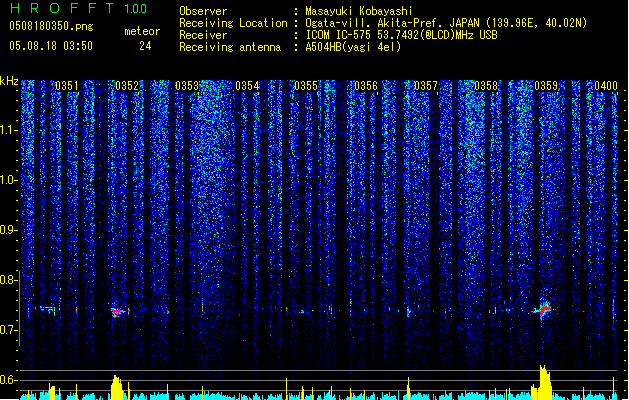The height and width of the screenshot is (400, 629).
Task: Click the 0356 time marker
Action: tap(366, 86)
